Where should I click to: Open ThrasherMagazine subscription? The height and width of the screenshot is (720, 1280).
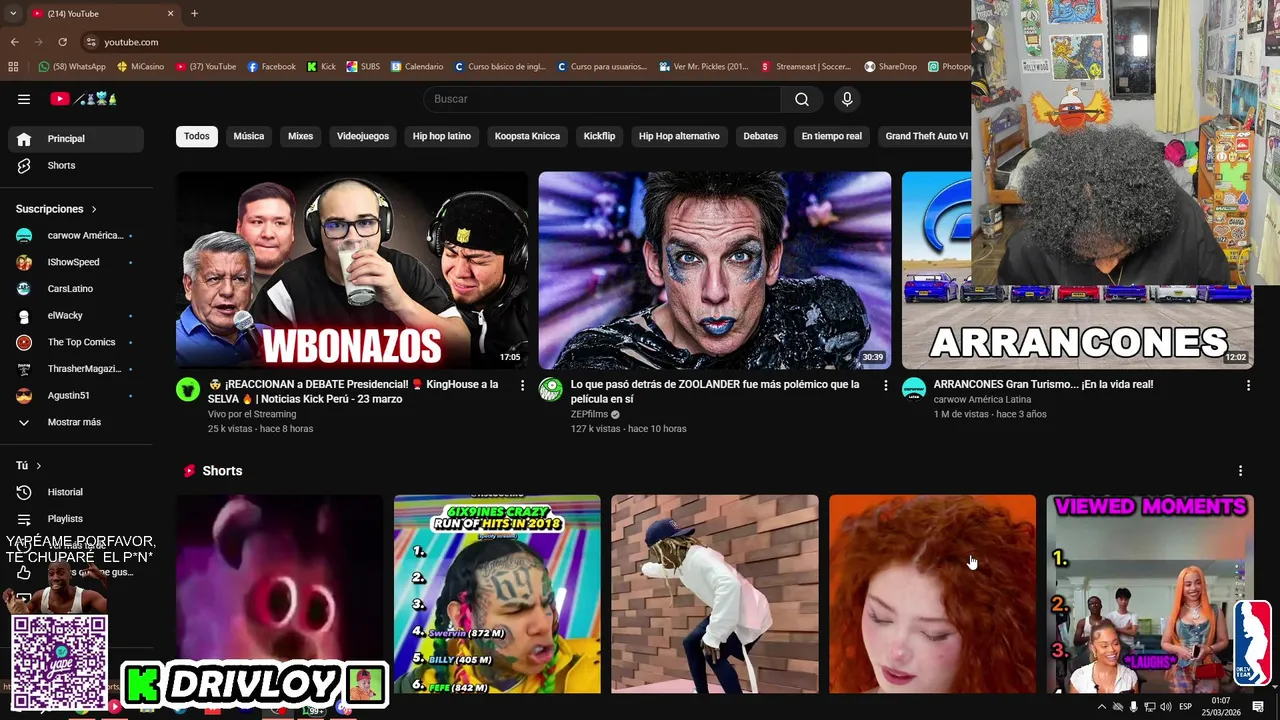click(x=76, y=369)
